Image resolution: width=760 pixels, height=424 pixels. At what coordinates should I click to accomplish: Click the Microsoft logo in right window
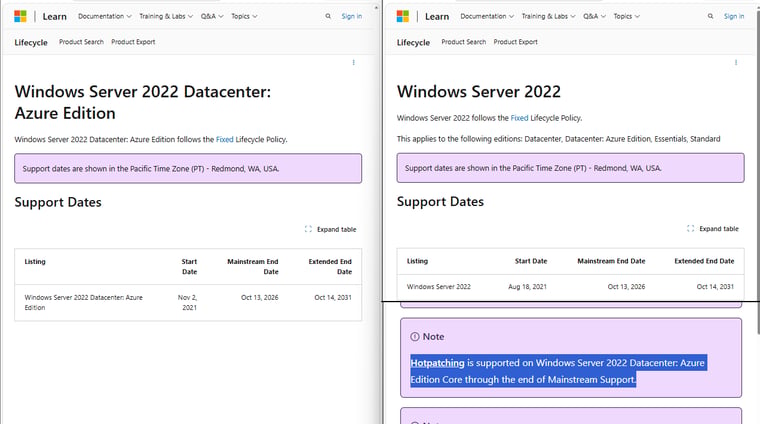point(403,16)
